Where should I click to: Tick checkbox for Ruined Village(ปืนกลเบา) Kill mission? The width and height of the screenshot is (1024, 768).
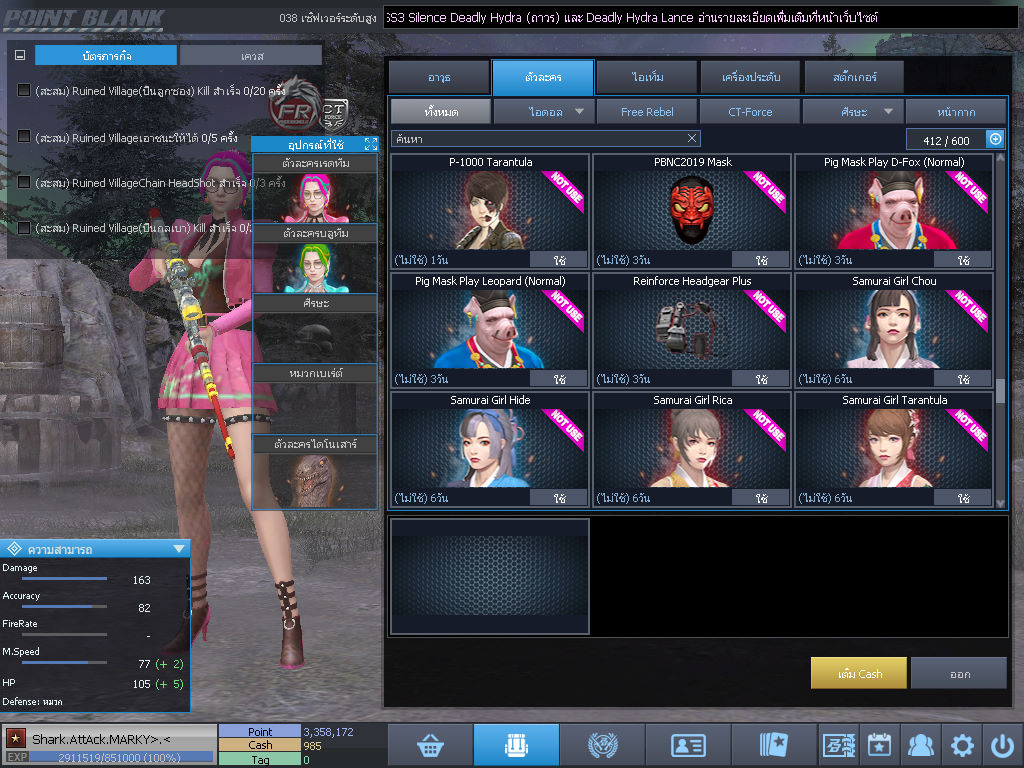24,228
